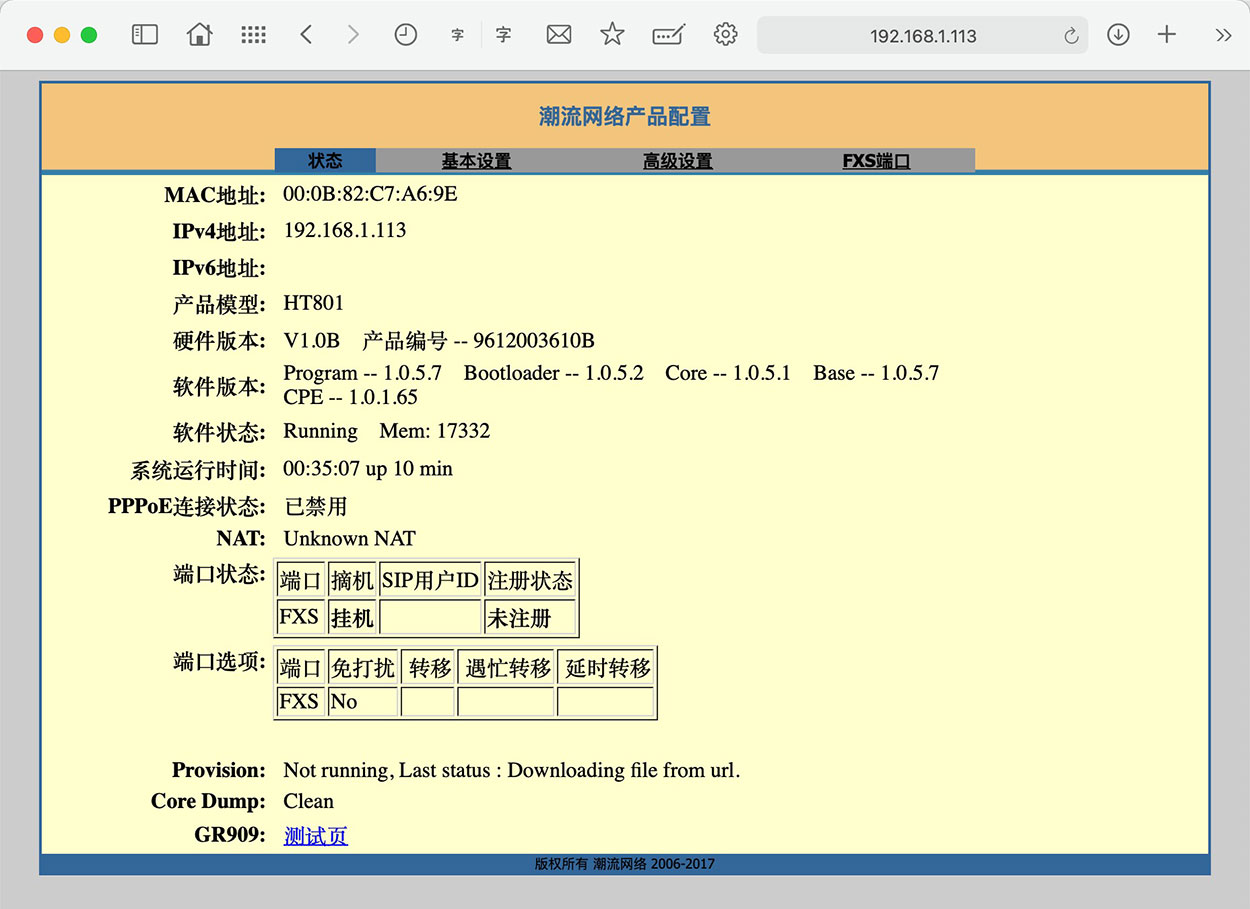This screenshot has height=909, width=1250.
Task: Expand the toolbar overflow chevrons
Action: 1223,35
